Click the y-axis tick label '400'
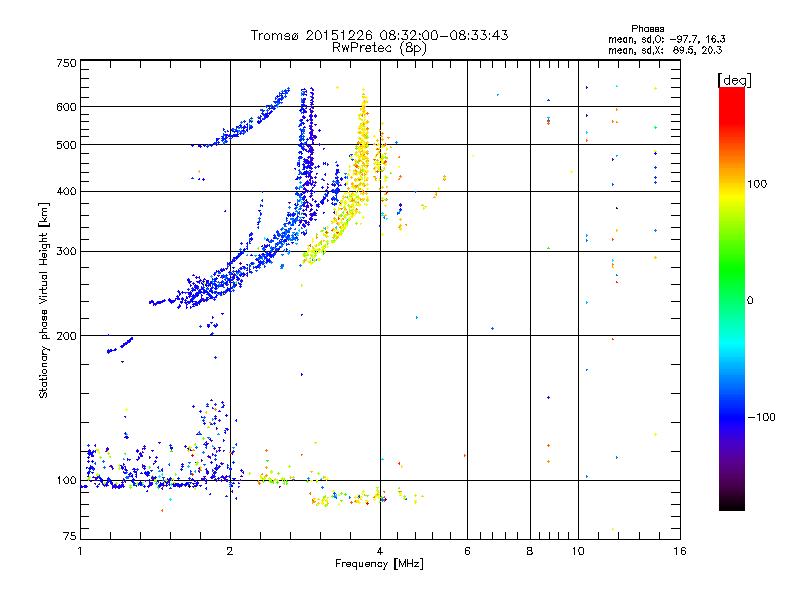Image resolution: width=800 pixels, height=600 pixels. click(x=66, y=192)
